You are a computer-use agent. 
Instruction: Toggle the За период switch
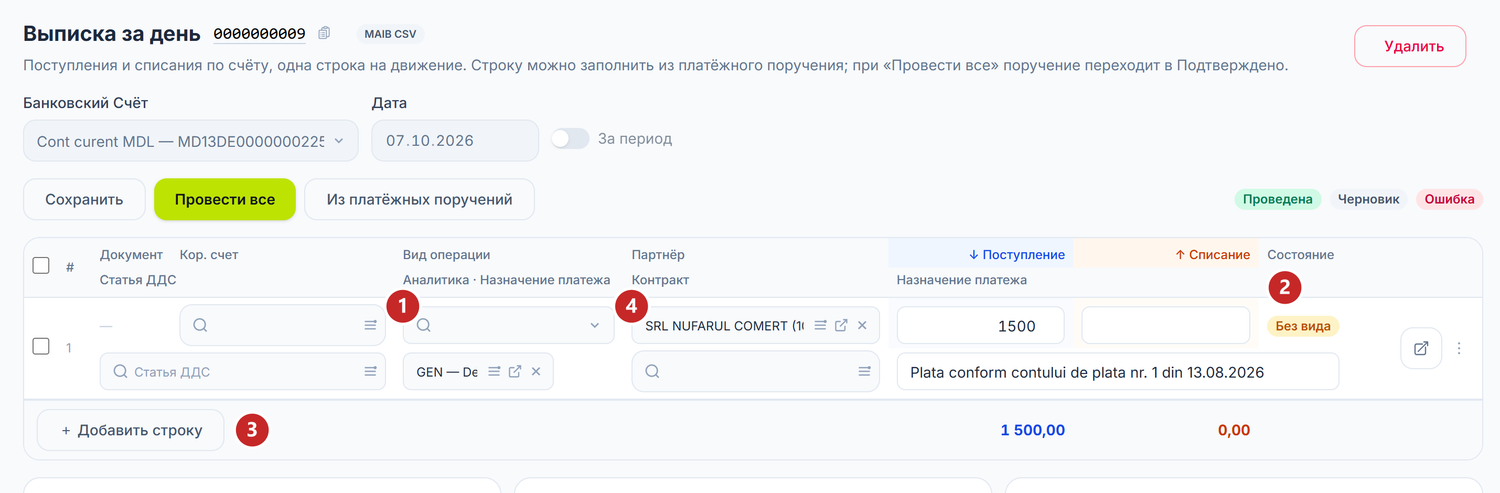(x=570, y=139)
